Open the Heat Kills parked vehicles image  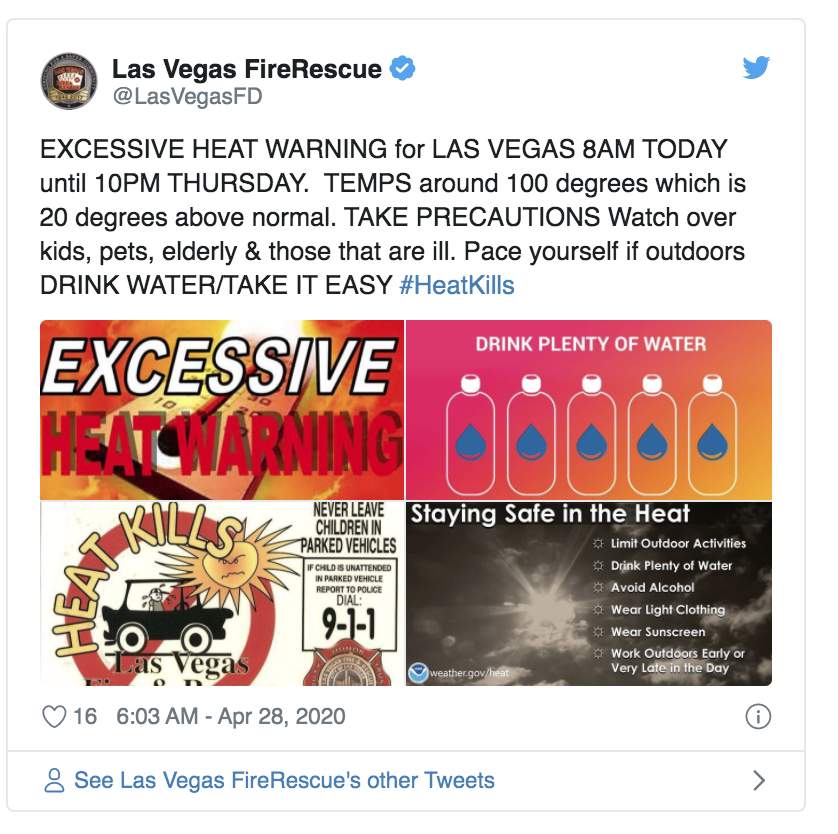click(222, 594)
